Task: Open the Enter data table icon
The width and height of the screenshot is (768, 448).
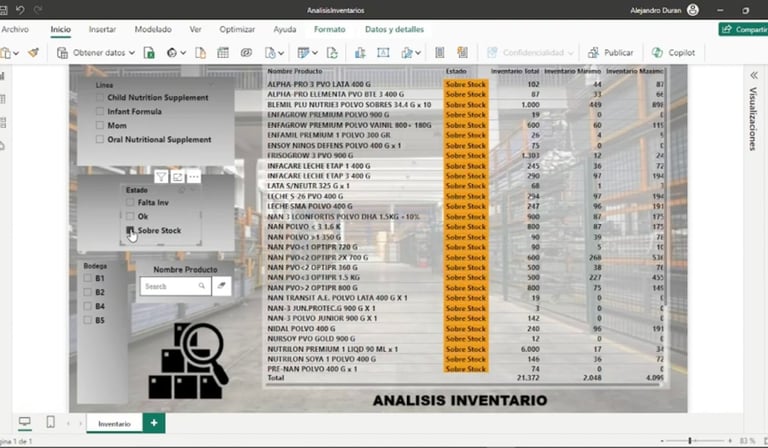Action: pyautogui.click(x=223, y=52)
